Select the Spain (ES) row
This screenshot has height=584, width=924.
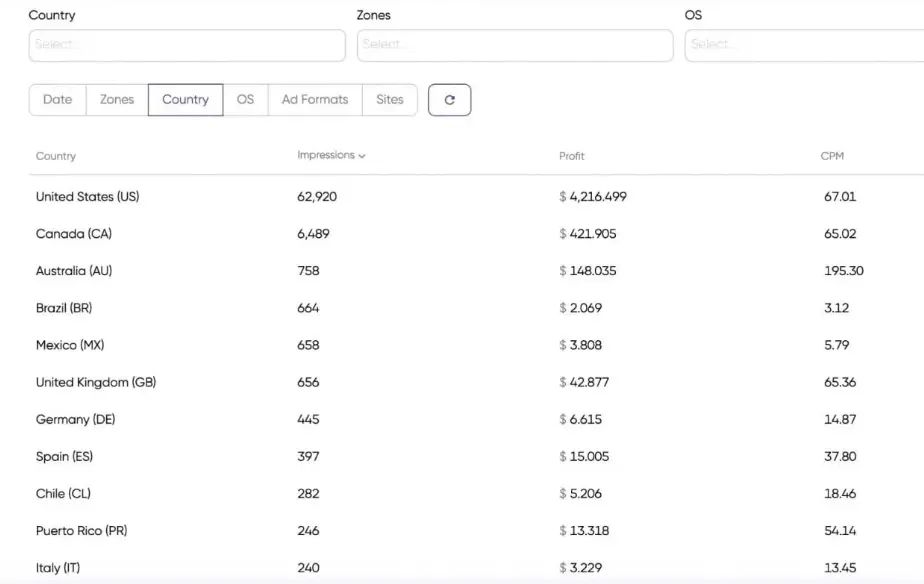tap(476, 457)
